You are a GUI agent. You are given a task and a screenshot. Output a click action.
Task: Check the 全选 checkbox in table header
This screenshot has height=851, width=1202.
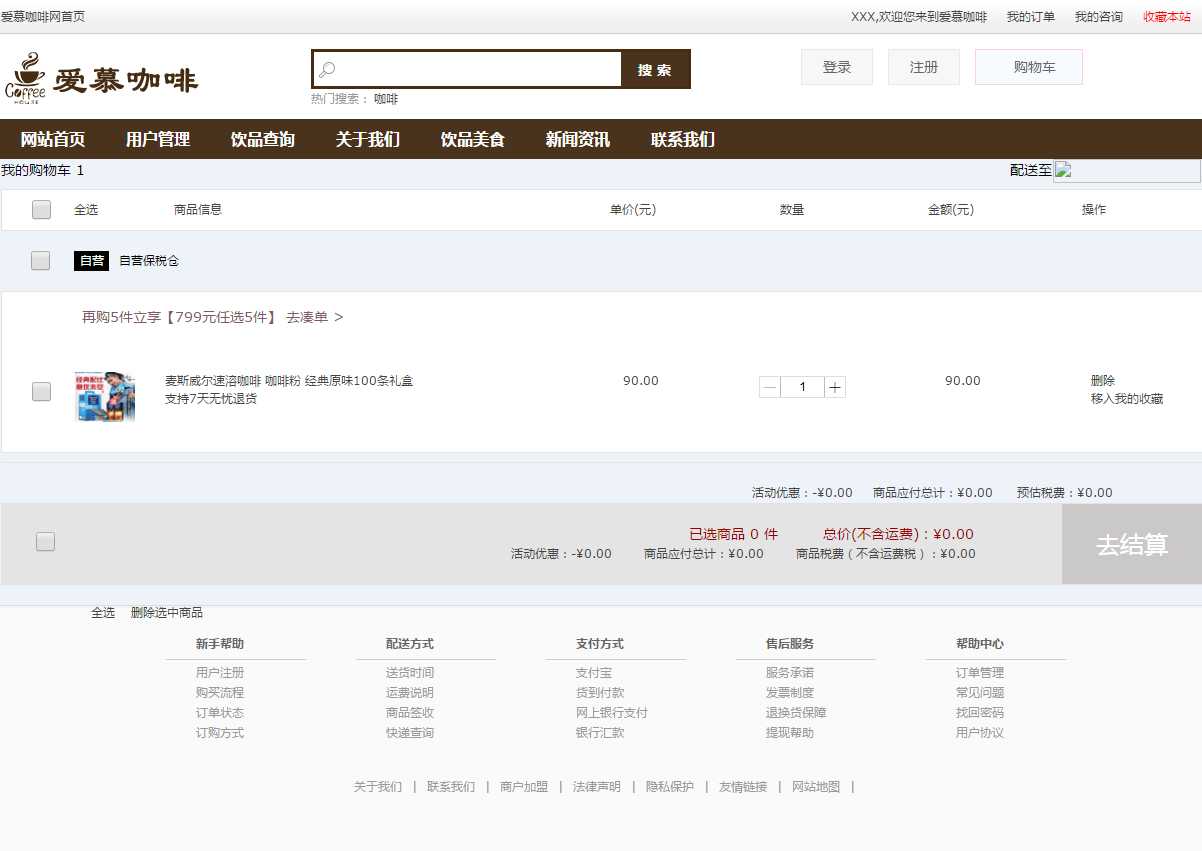click(x=41, y=210)
